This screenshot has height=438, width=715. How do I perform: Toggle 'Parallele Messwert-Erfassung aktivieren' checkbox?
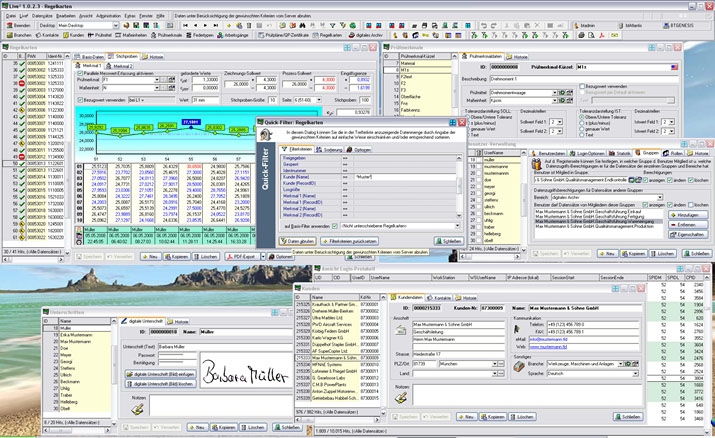[x=80, y=73]
